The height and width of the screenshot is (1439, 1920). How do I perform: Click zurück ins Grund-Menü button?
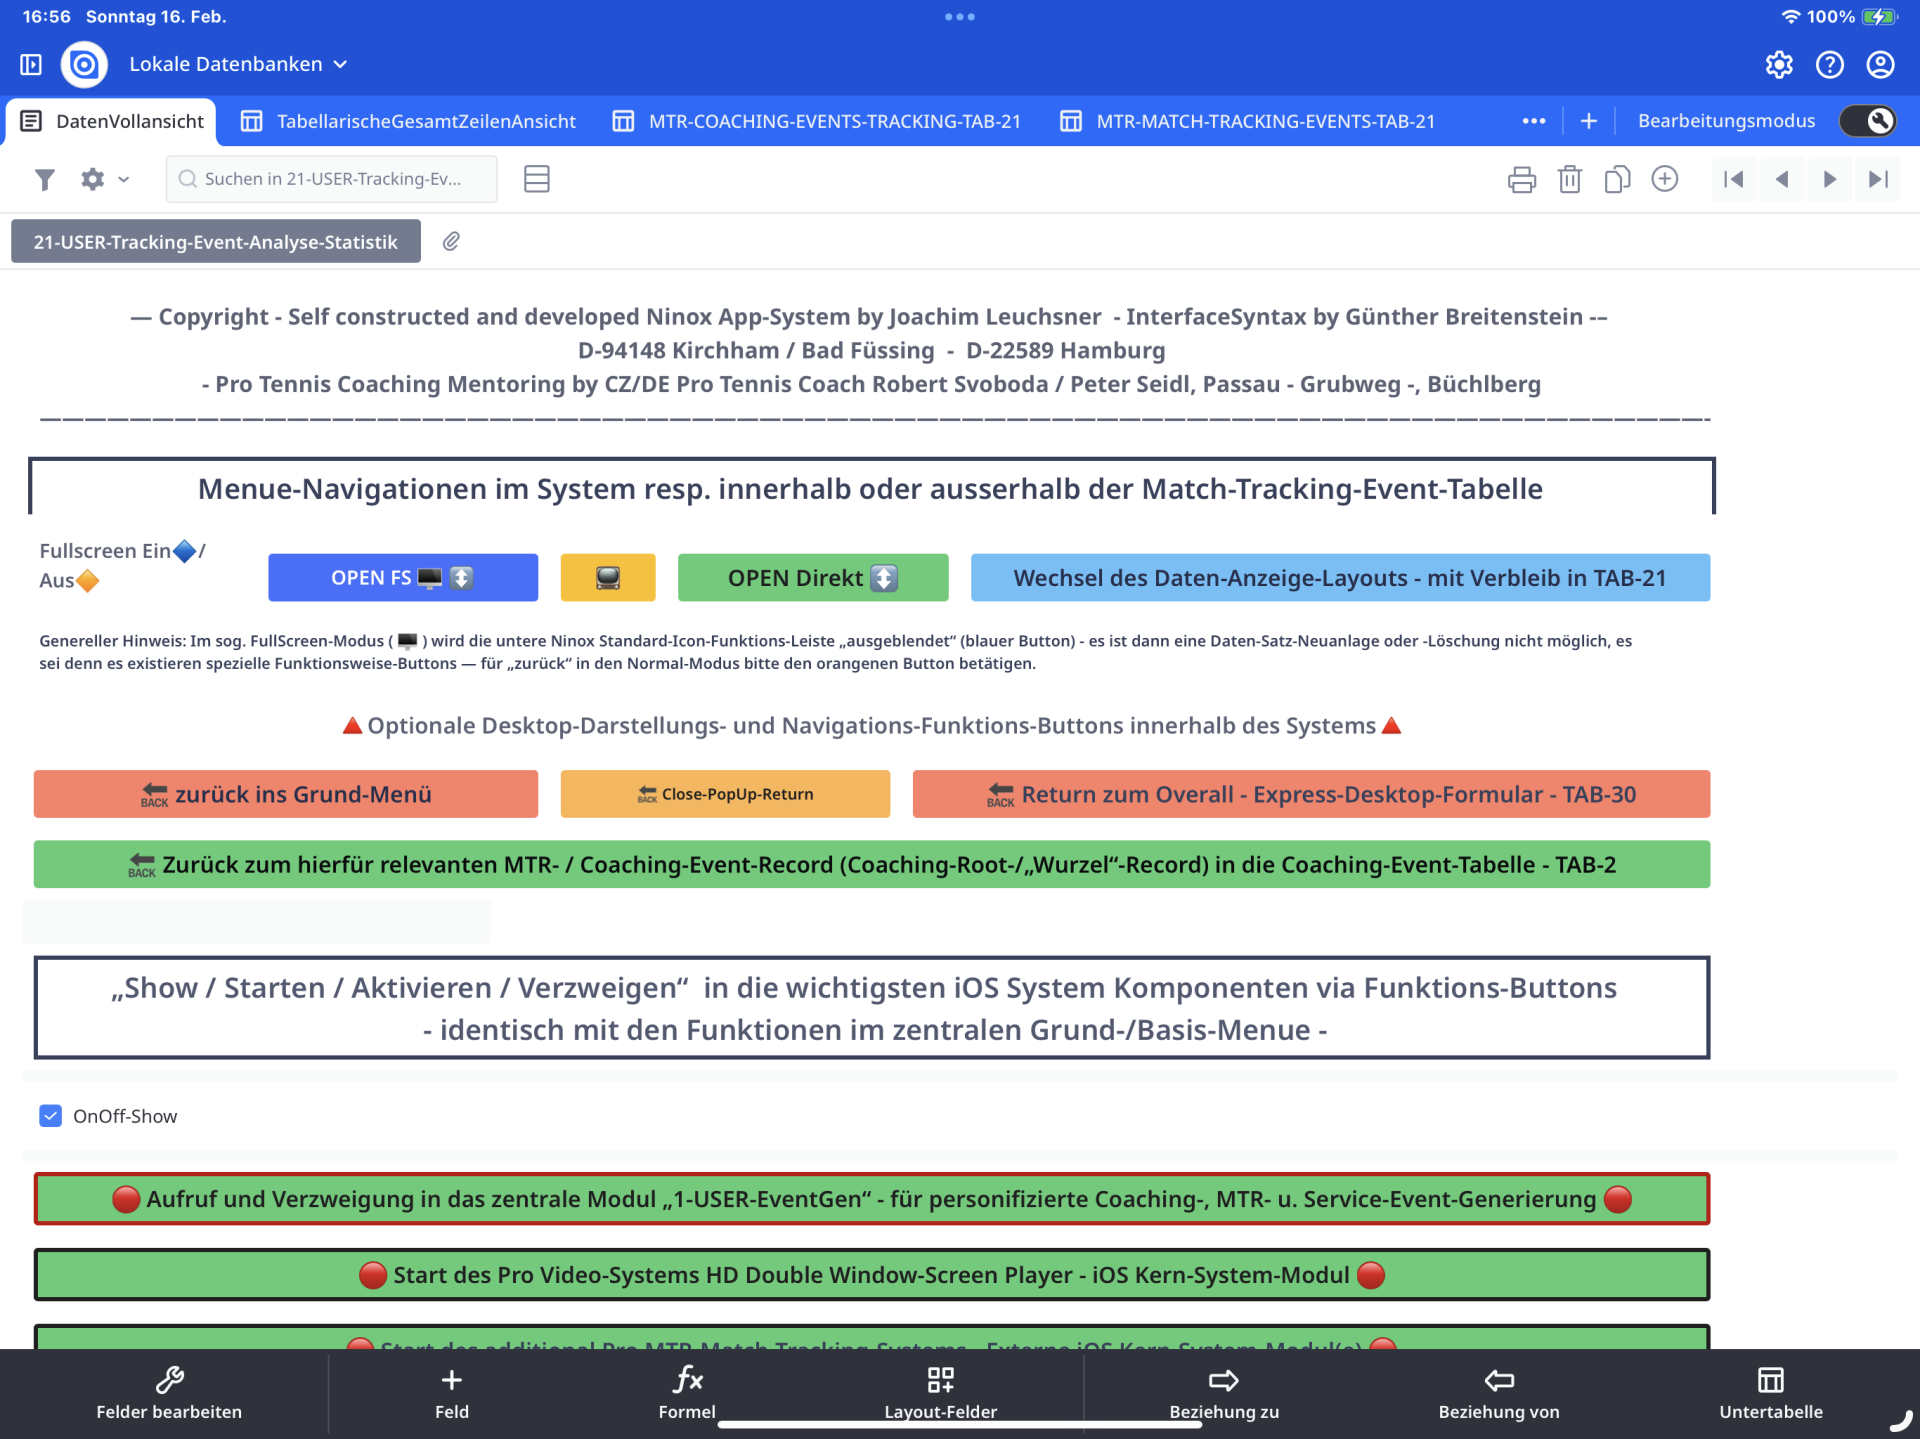286,794
